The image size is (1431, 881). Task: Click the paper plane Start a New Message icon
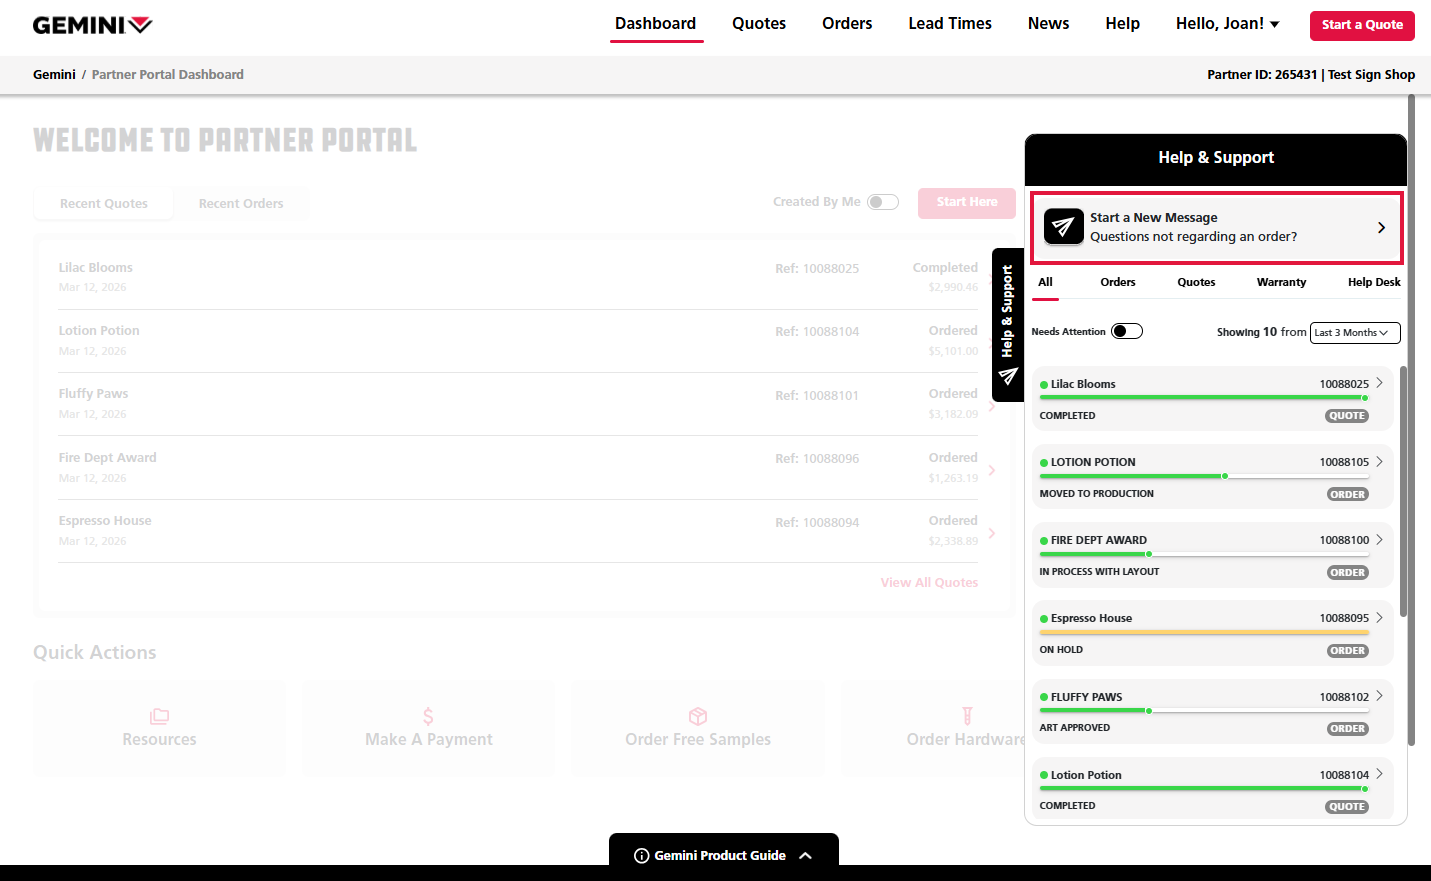[x=1064, y=227]
